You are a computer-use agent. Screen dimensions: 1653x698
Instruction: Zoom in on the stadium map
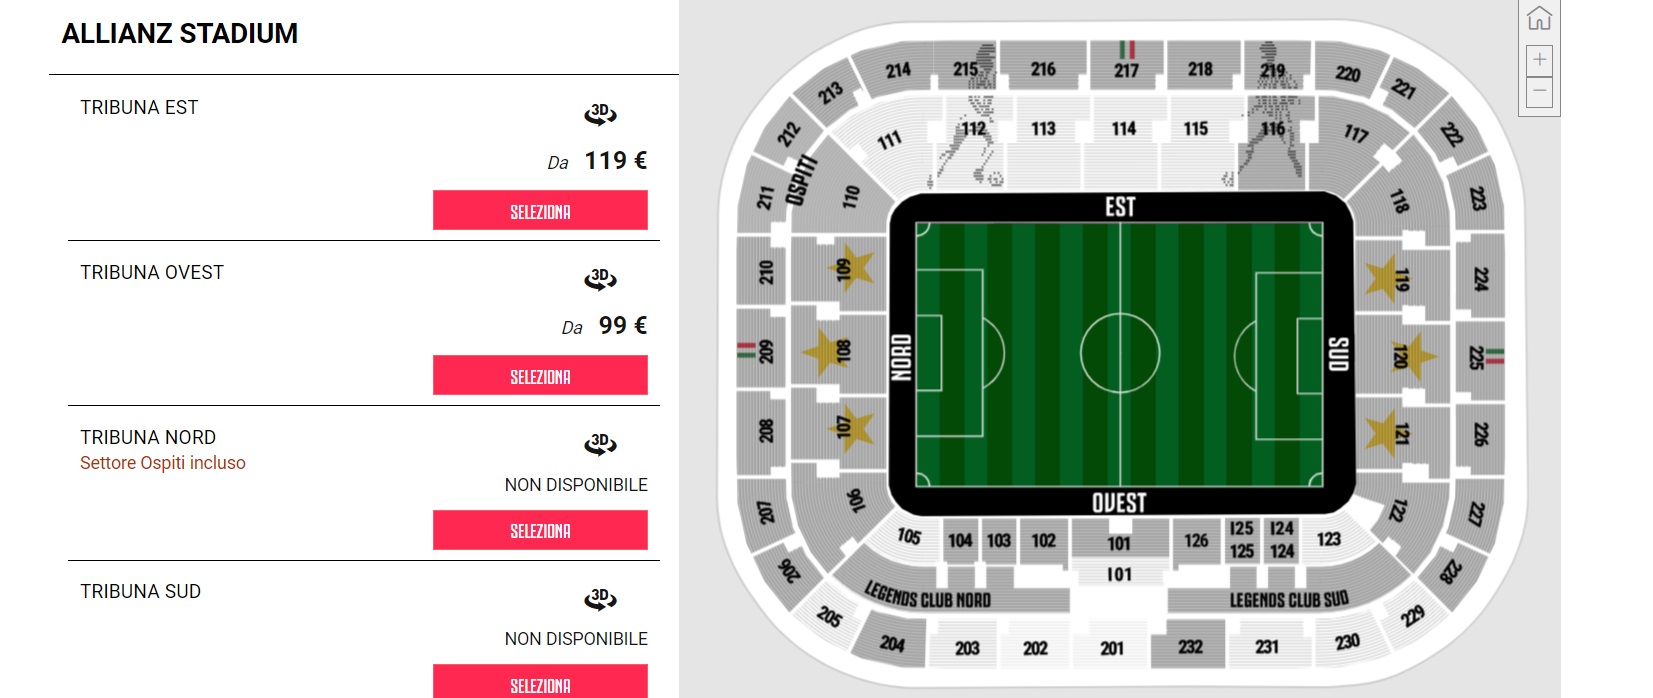pos(1539,60)
